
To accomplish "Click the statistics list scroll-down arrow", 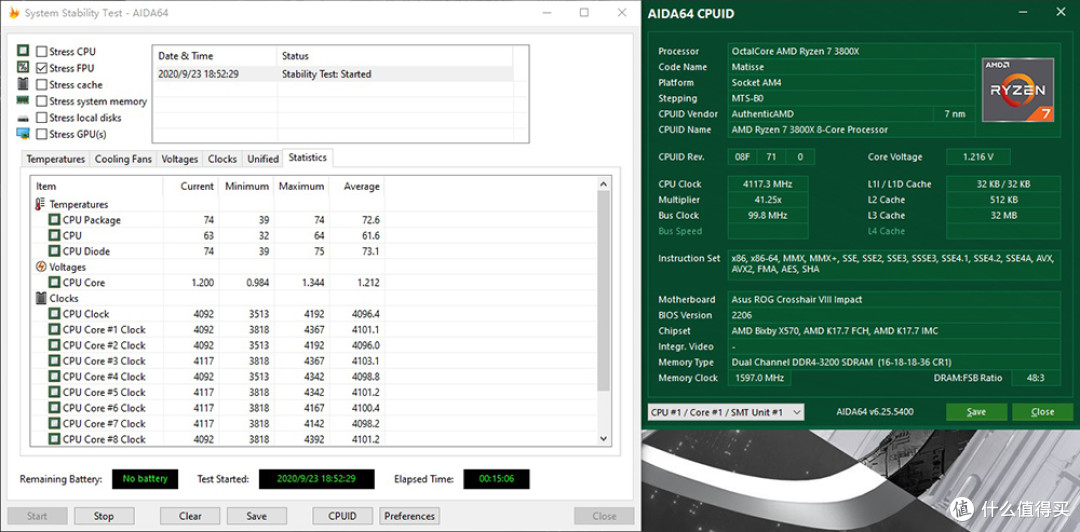I will pos(603,438).
